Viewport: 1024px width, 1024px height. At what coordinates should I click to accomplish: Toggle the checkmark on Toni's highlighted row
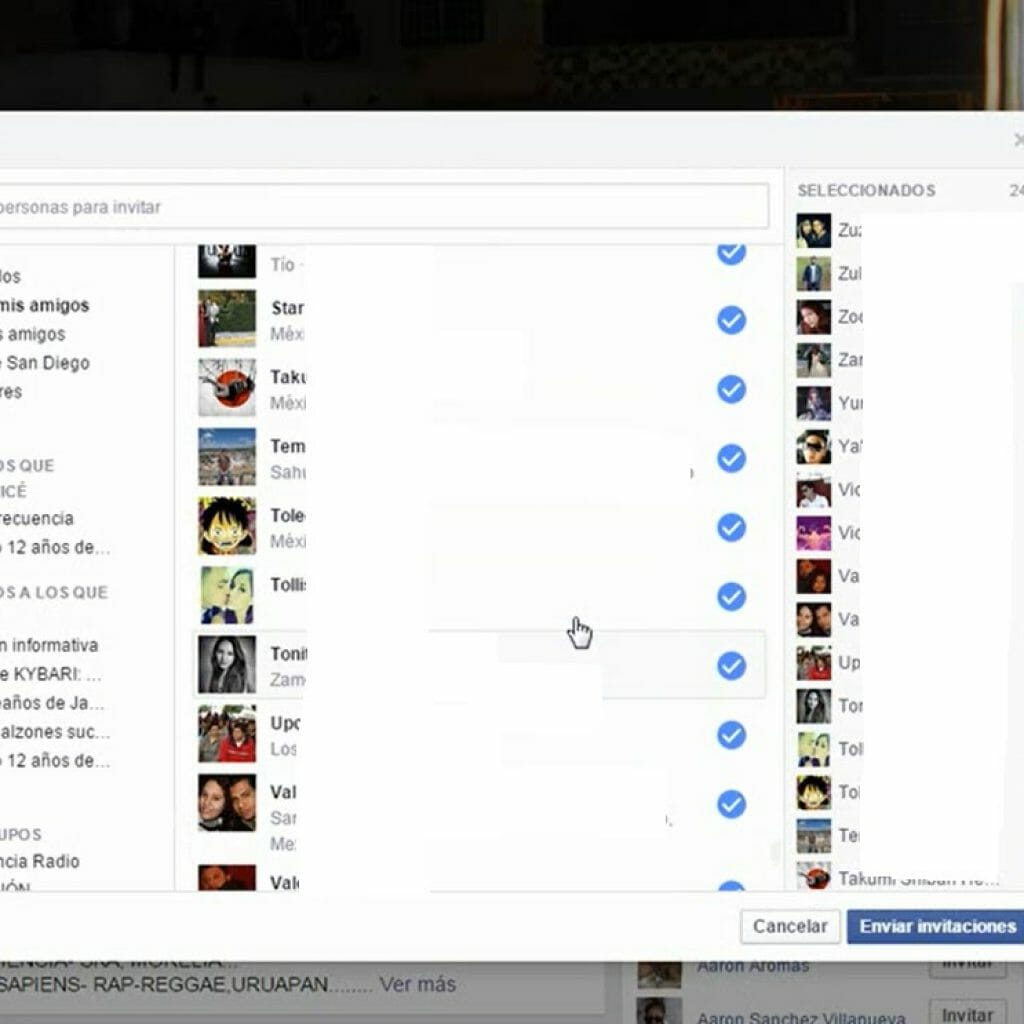point(731,666)
